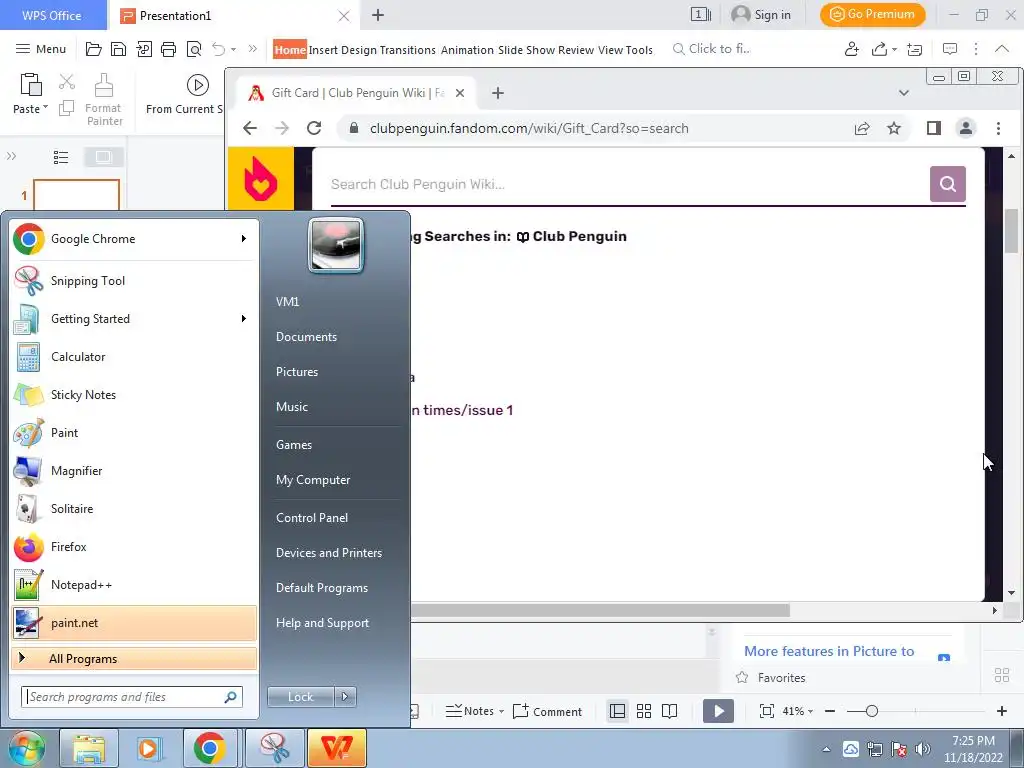Viewport: 1024px width, 768px height.
Task: Open Control Panel from Start menu
Action: [x=312, y=518]
